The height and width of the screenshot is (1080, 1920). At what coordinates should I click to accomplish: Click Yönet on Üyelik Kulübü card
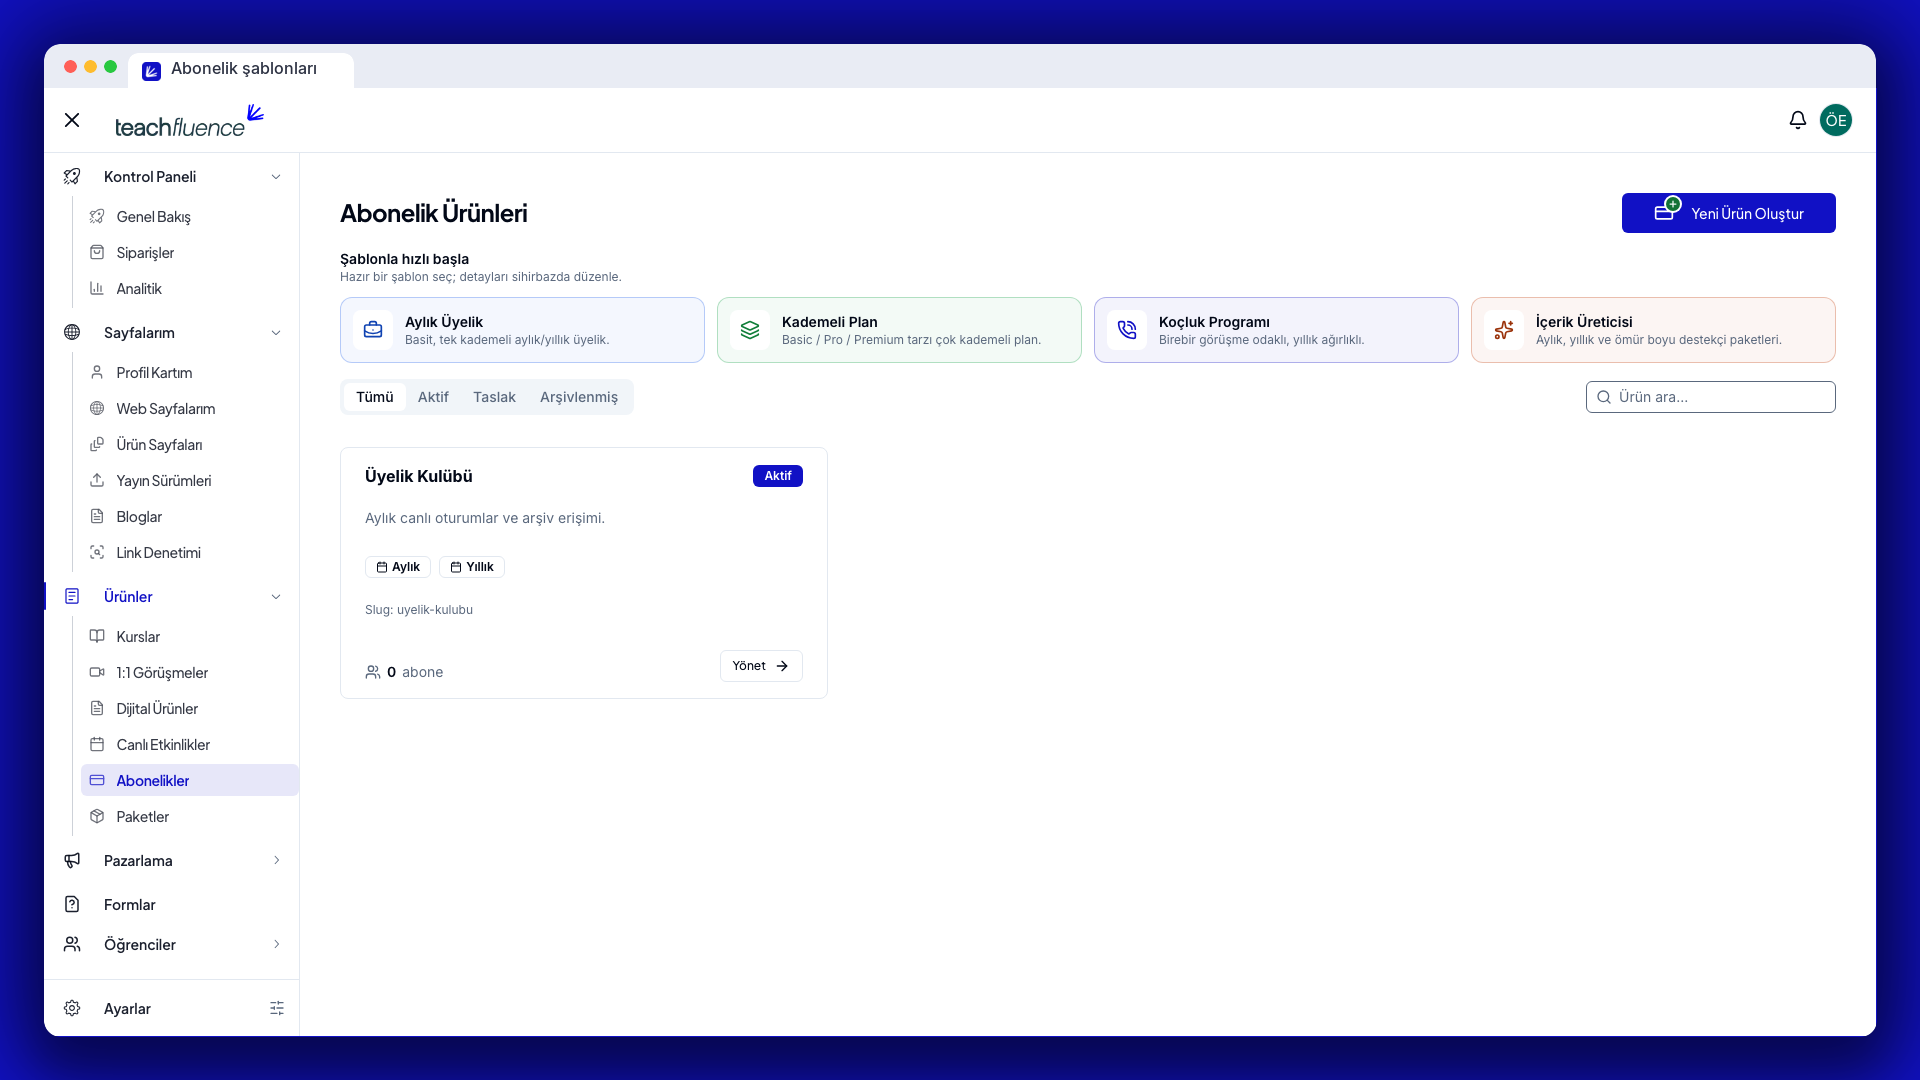[x=761, y=666]
